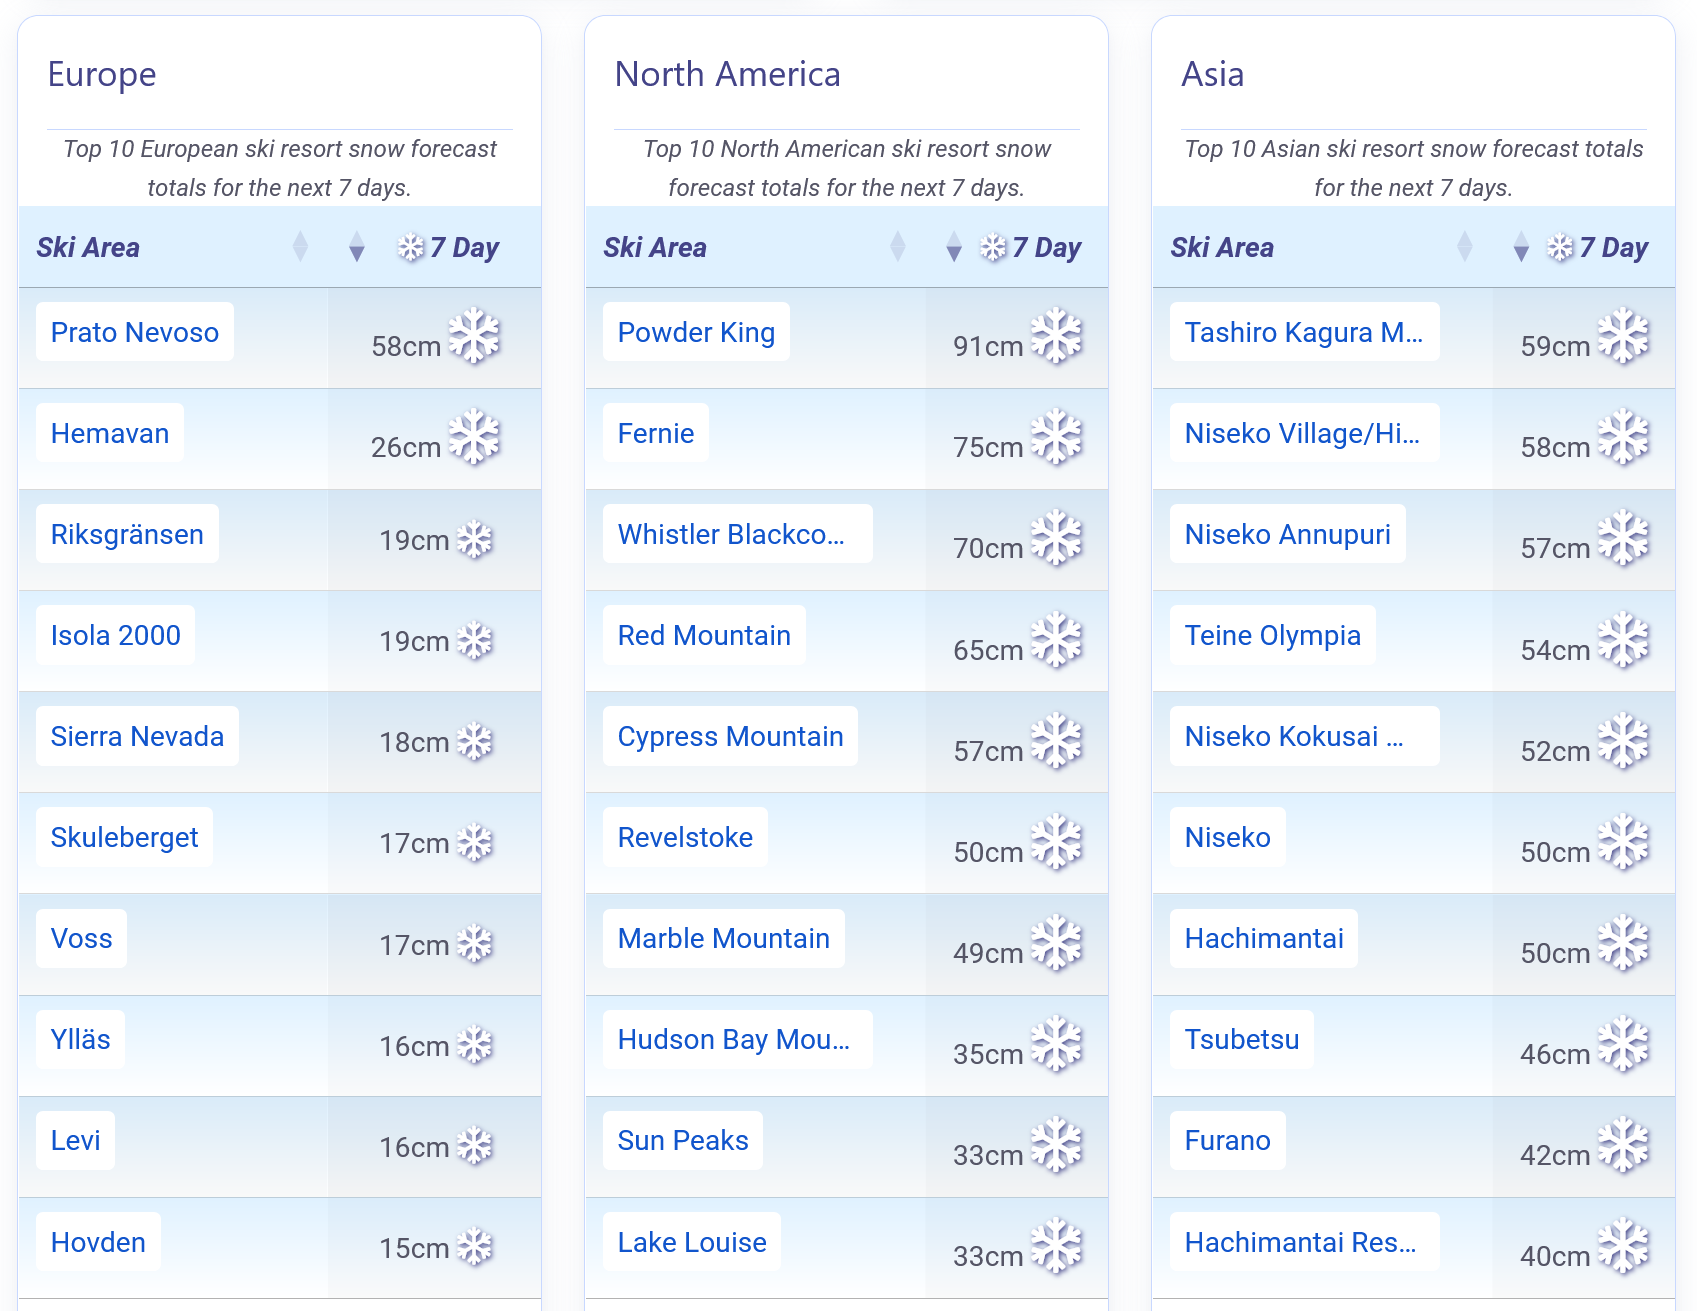Open the Whistler Blackcomb resort link
The height and width of the screenshot is (1311, 1697).
pos(731,534)
